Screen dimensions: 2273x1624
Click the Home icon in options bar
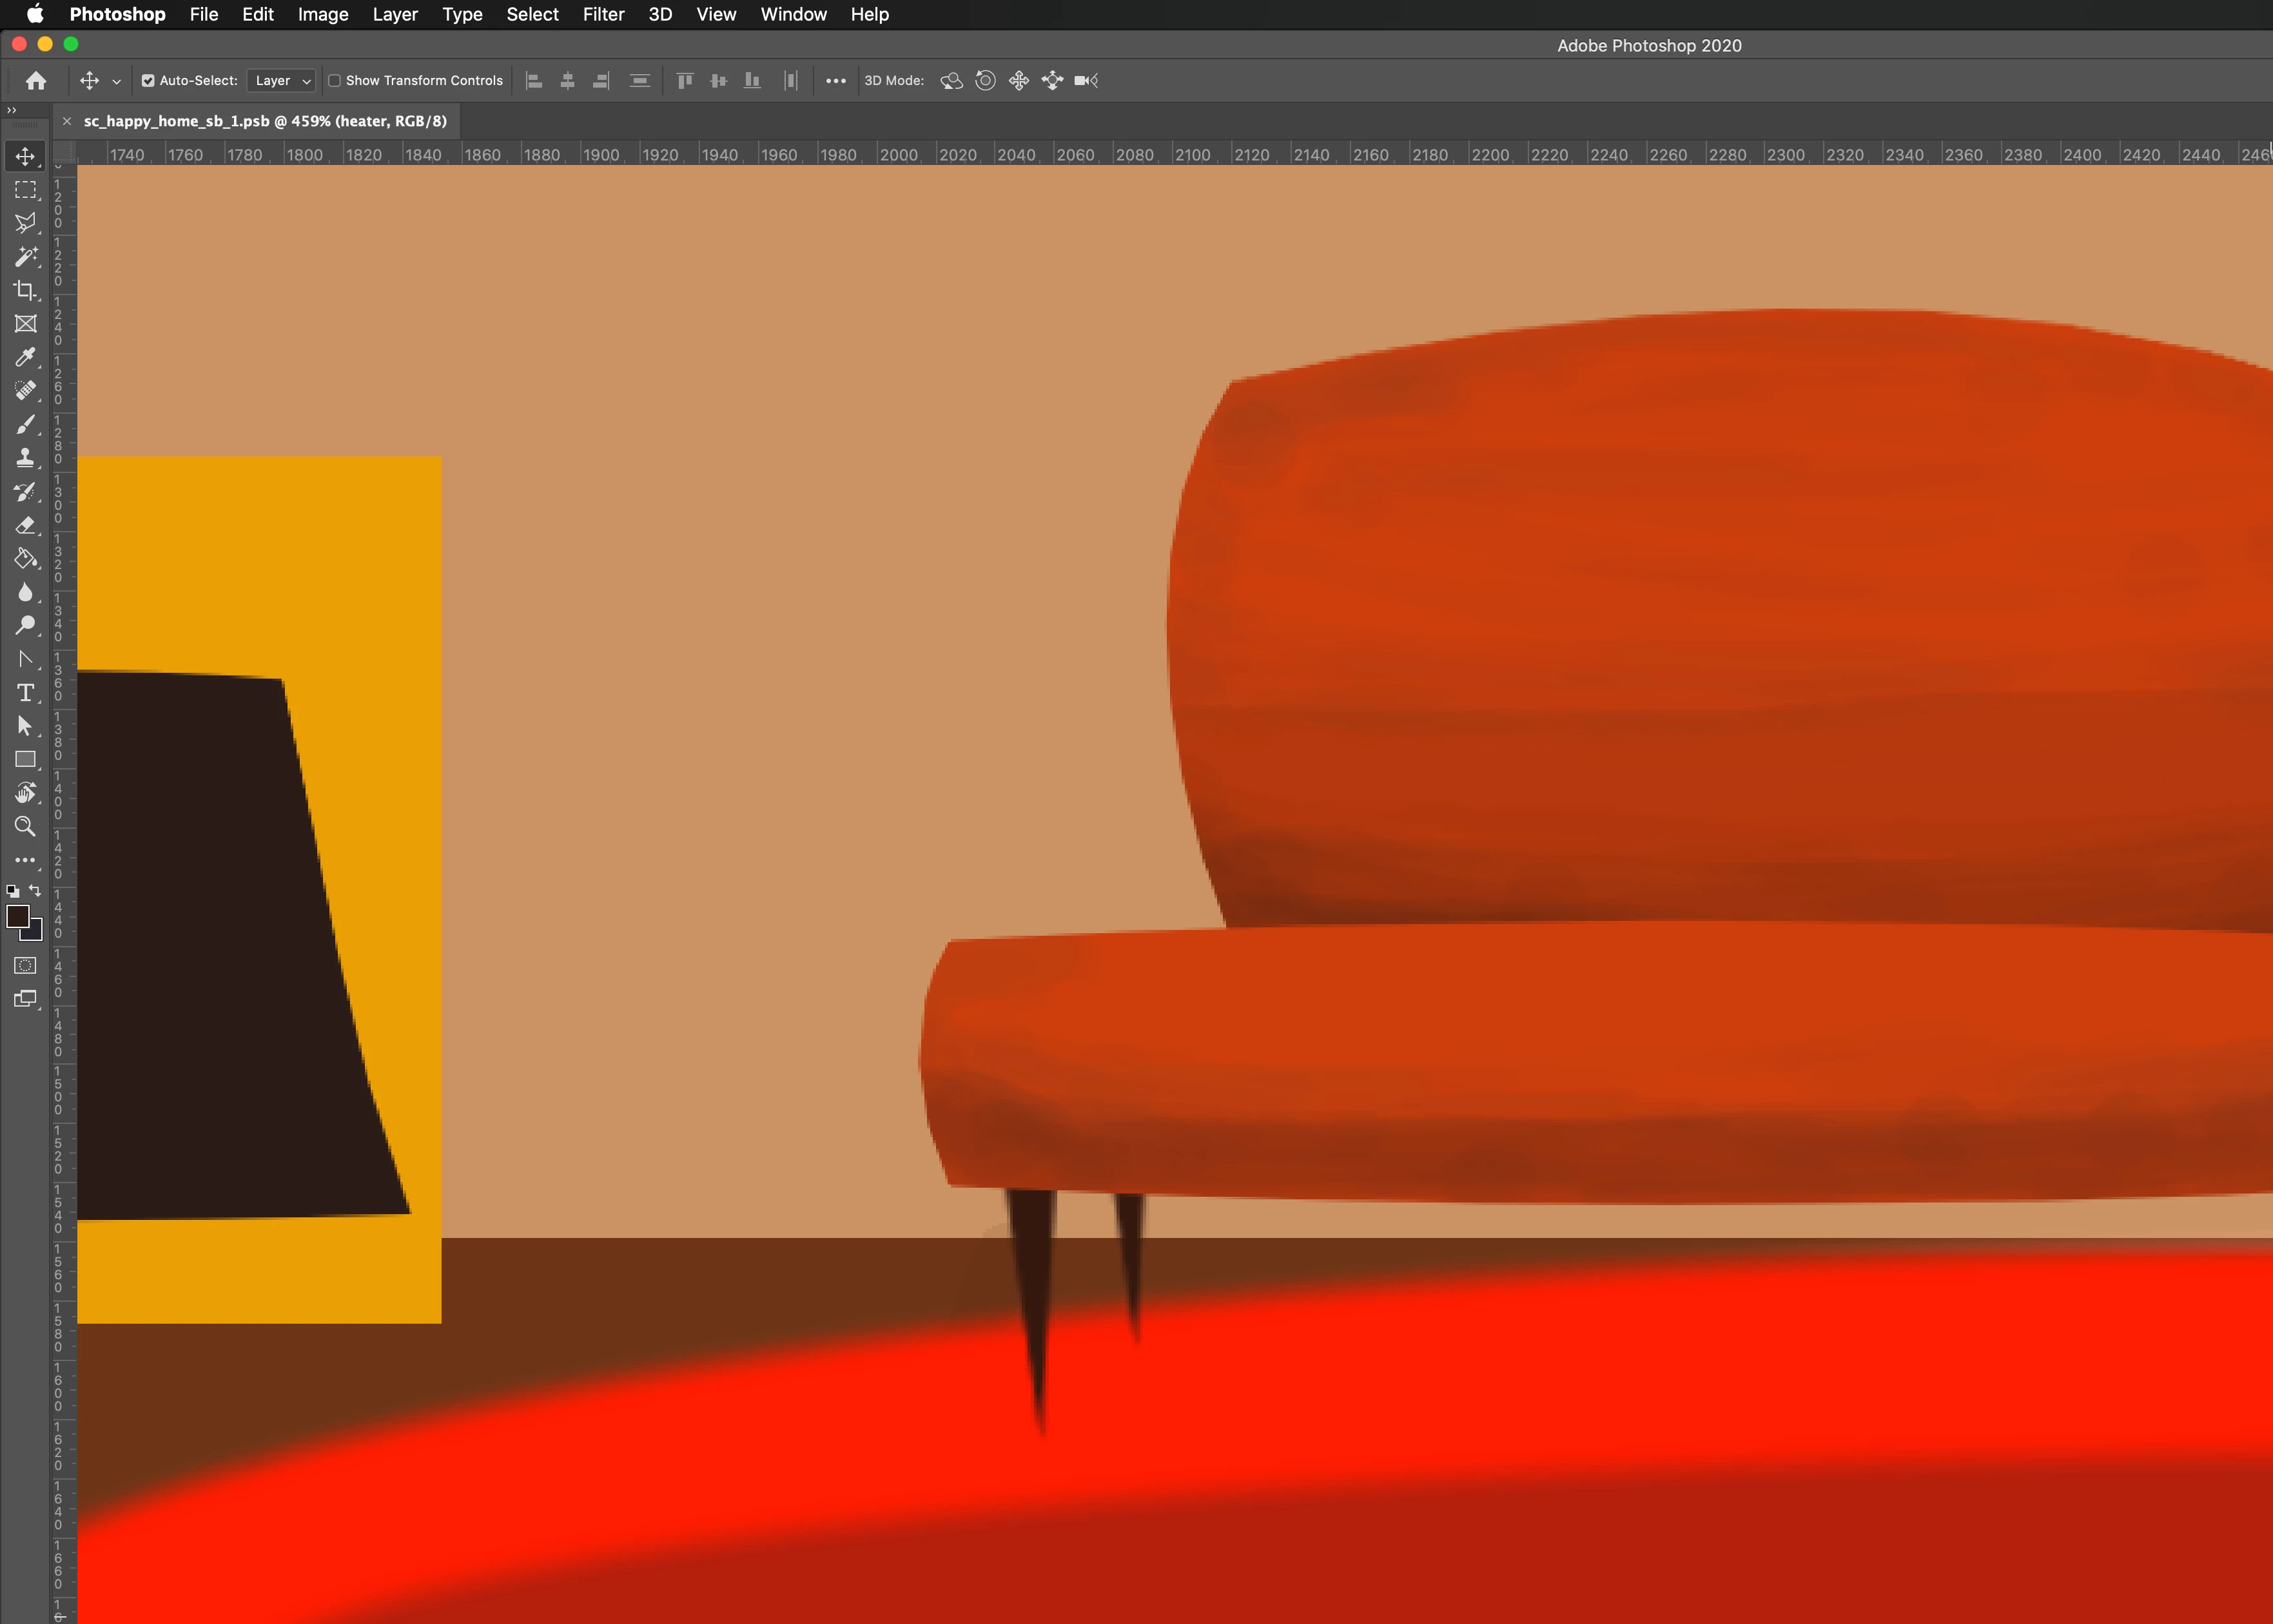[36, 80]
